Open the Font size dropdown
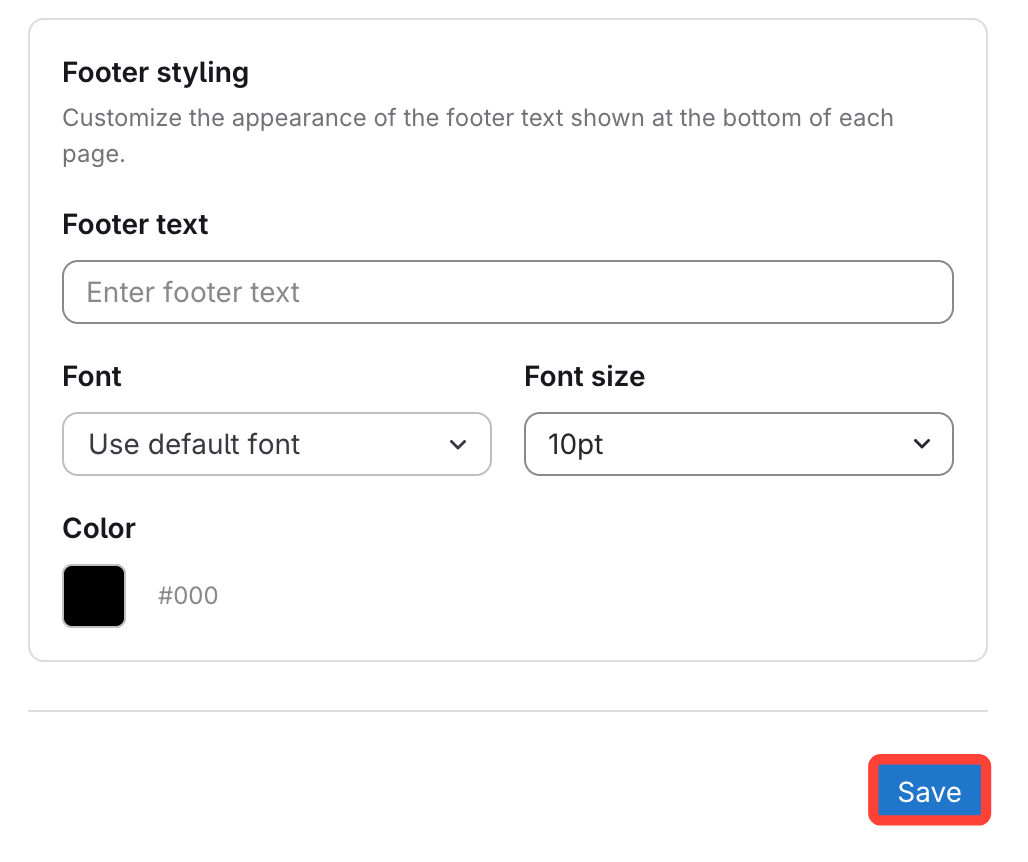The image size is (1028, 862). 738,444
